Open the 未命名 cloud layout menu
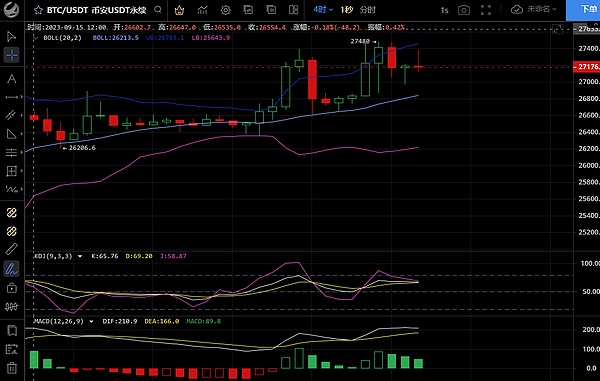 tap(534, 9)
